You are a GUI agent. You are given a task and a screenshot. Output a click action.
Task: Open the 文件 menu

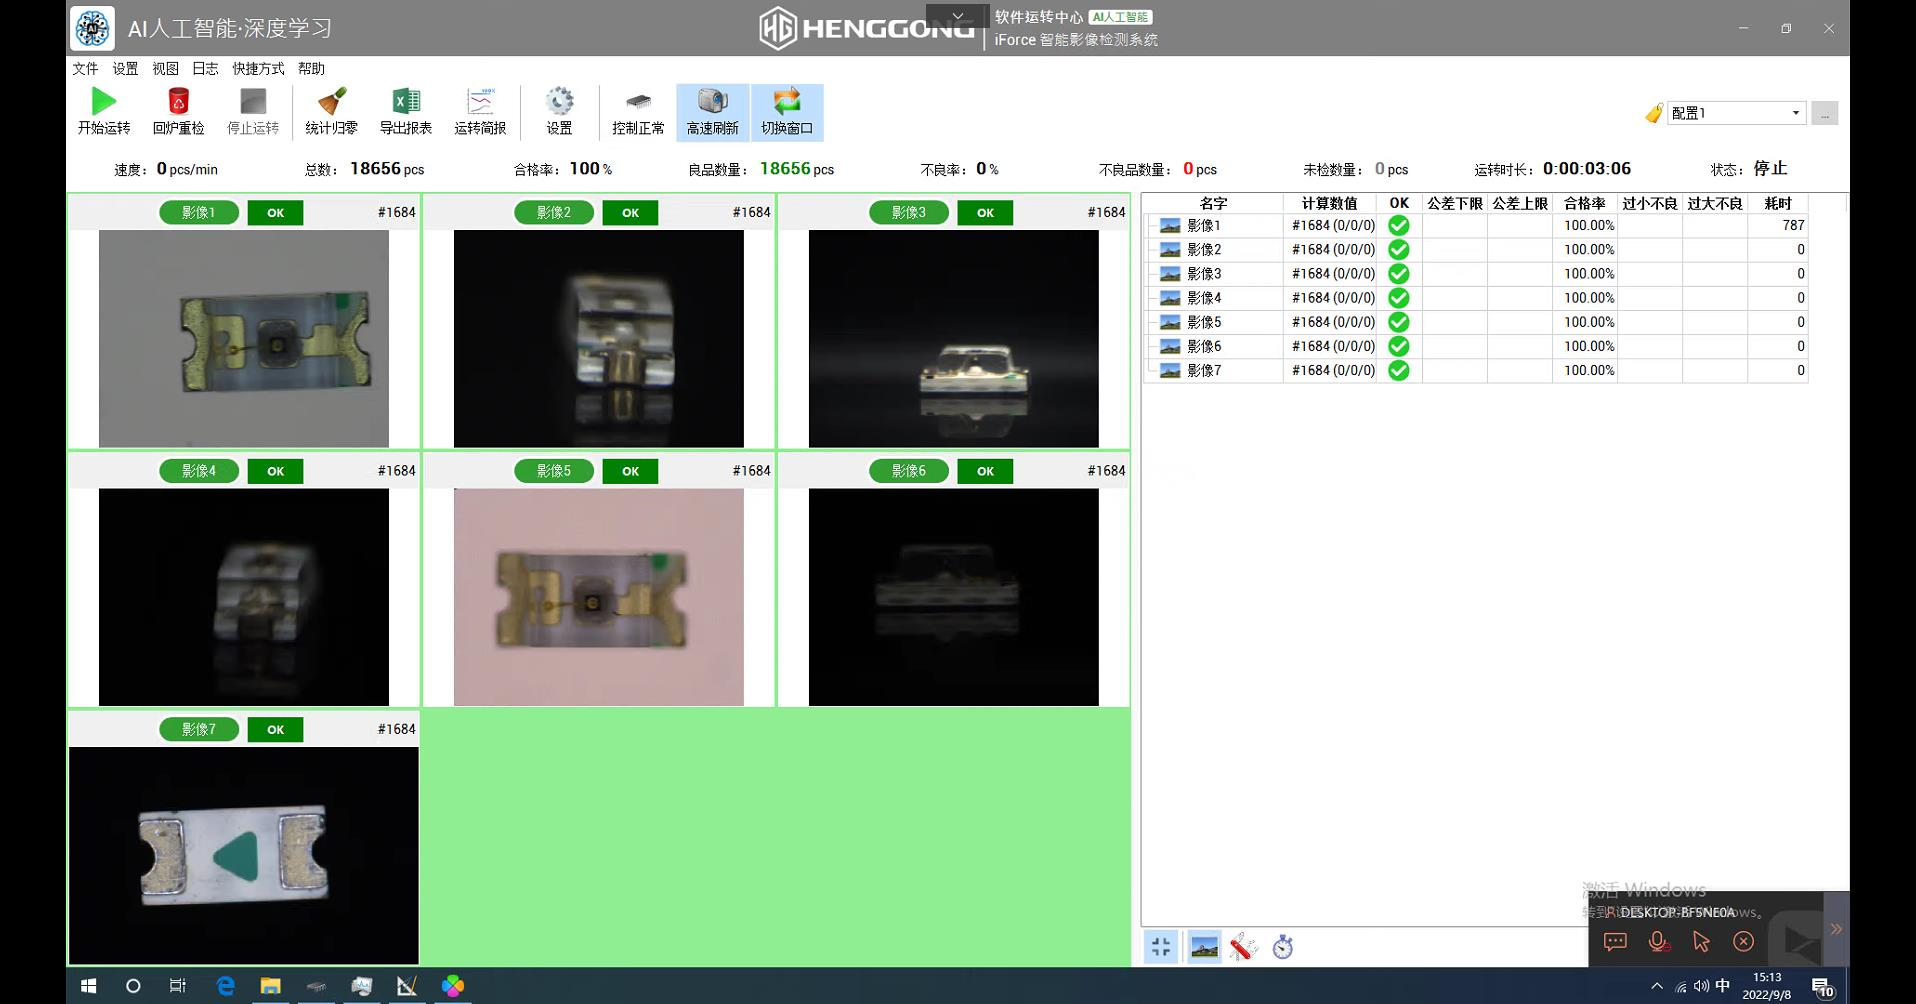pyautogui.click(x=85, y=68)
